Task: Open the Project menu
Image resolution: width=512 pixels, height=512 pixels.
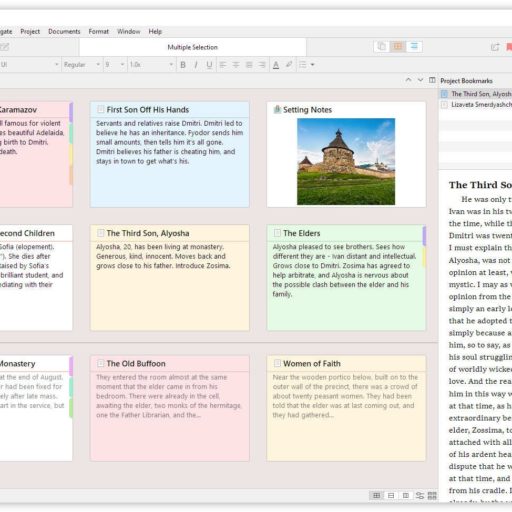Action: pyautogui.click(x=30, y=31)
